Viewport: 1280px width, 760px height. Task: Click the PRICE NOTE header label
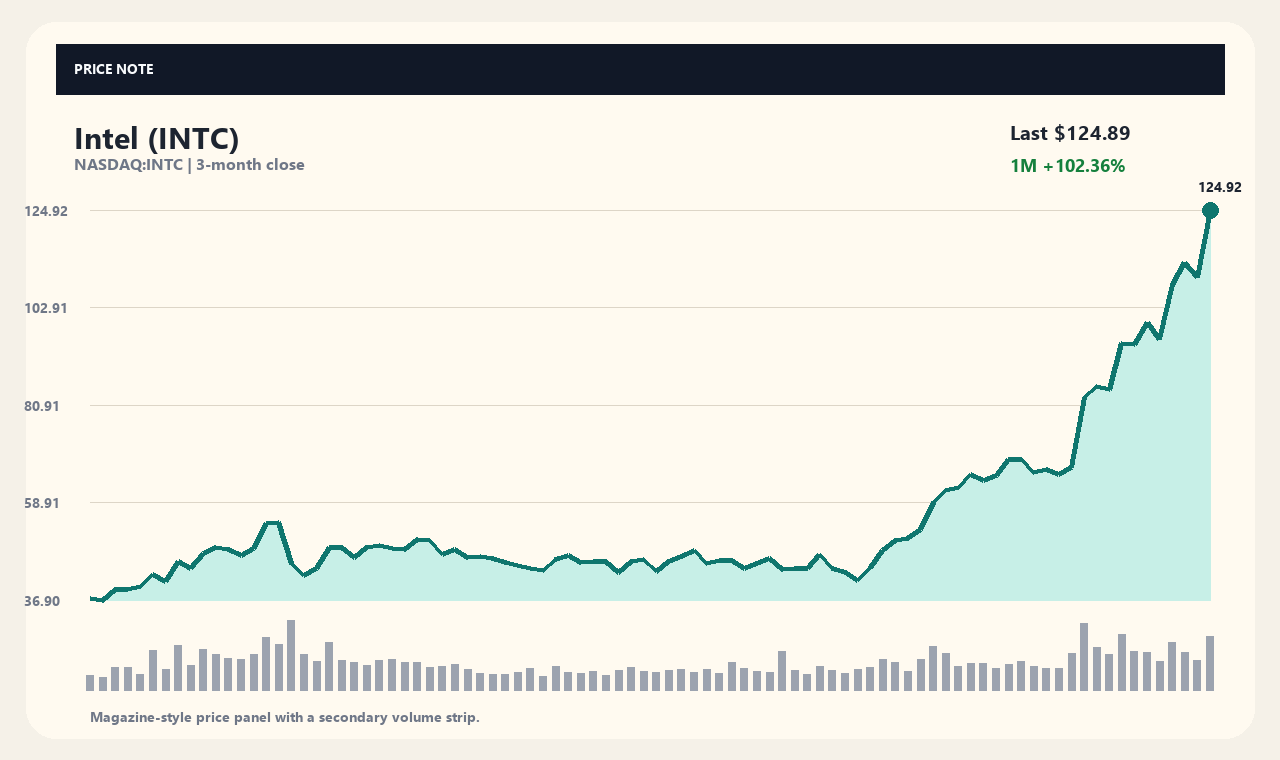pyautogui.click(x=114, y=69)
